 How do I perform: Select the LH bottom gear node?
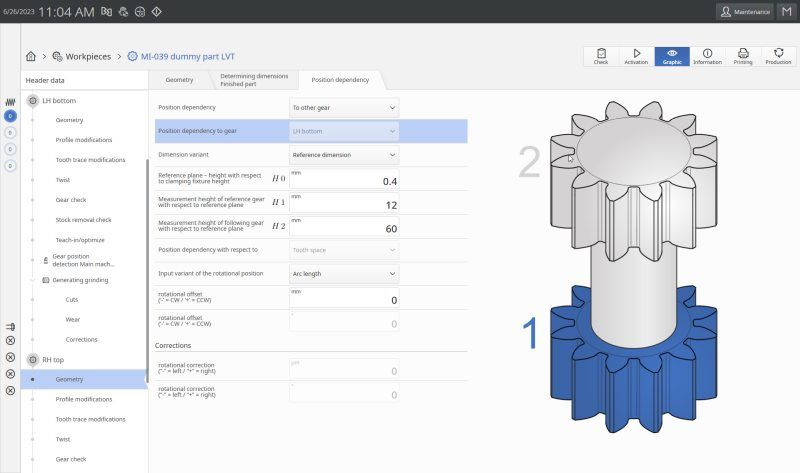tap(58, 101)
